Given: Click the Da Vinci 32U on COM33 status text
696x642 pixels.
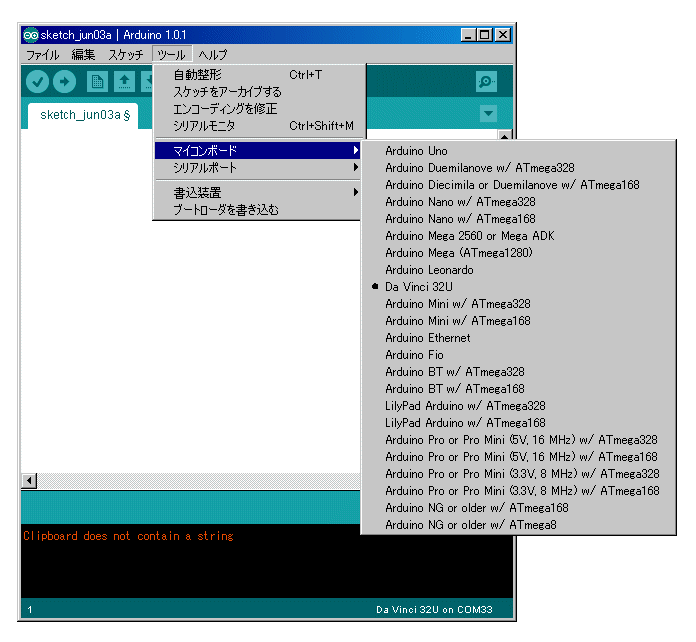Looking at the screenshot, I should 434,610.
